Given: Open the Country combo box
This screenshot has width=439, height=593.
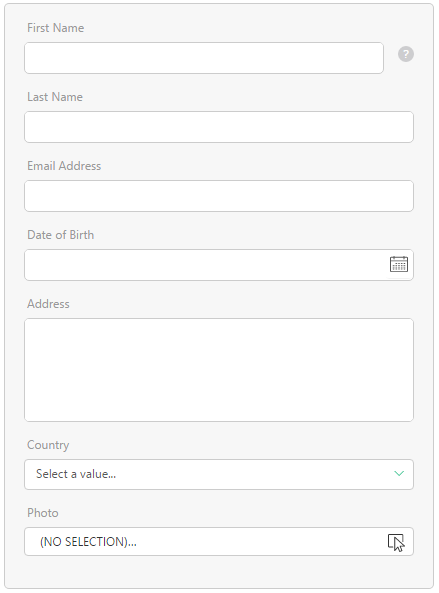Looking at the screenshot, I should [x=219, y=474].
